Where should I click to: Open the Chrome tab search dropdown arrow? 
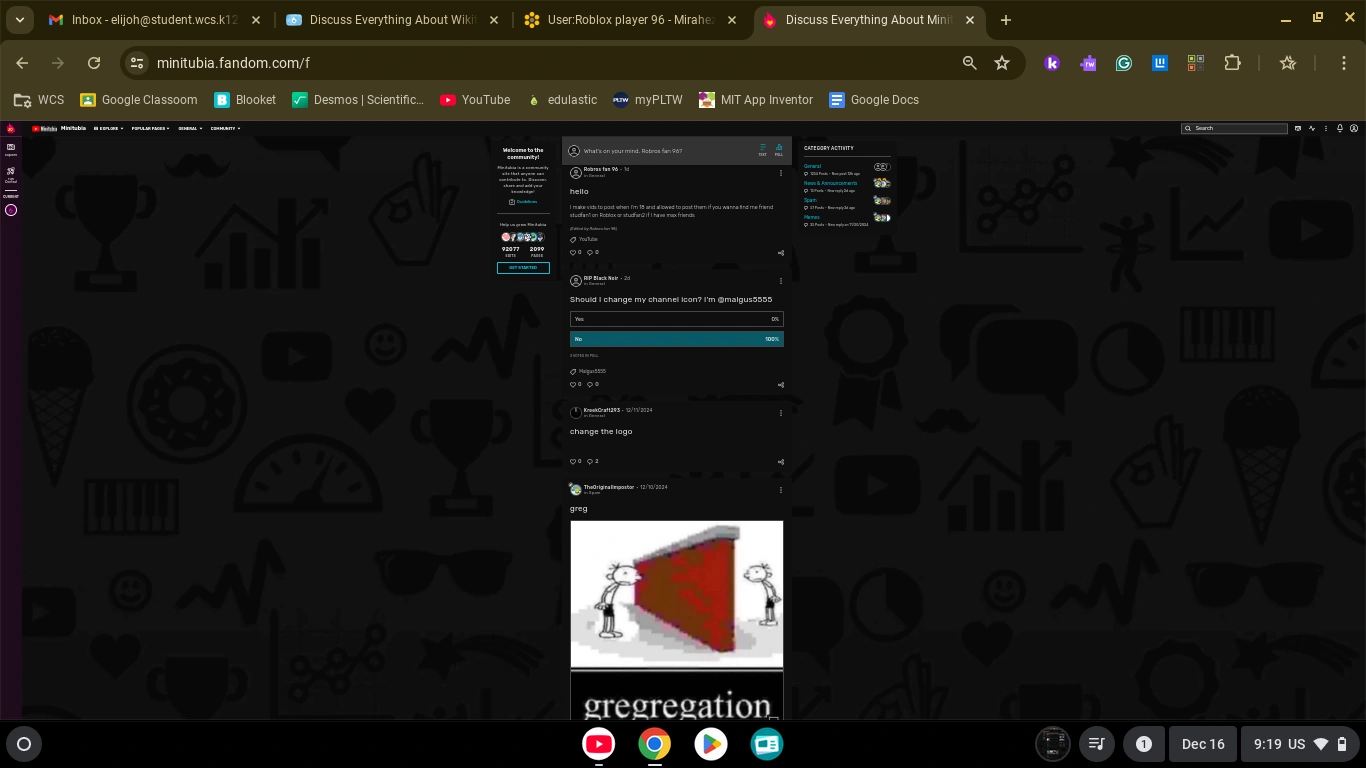coord(19,20)
